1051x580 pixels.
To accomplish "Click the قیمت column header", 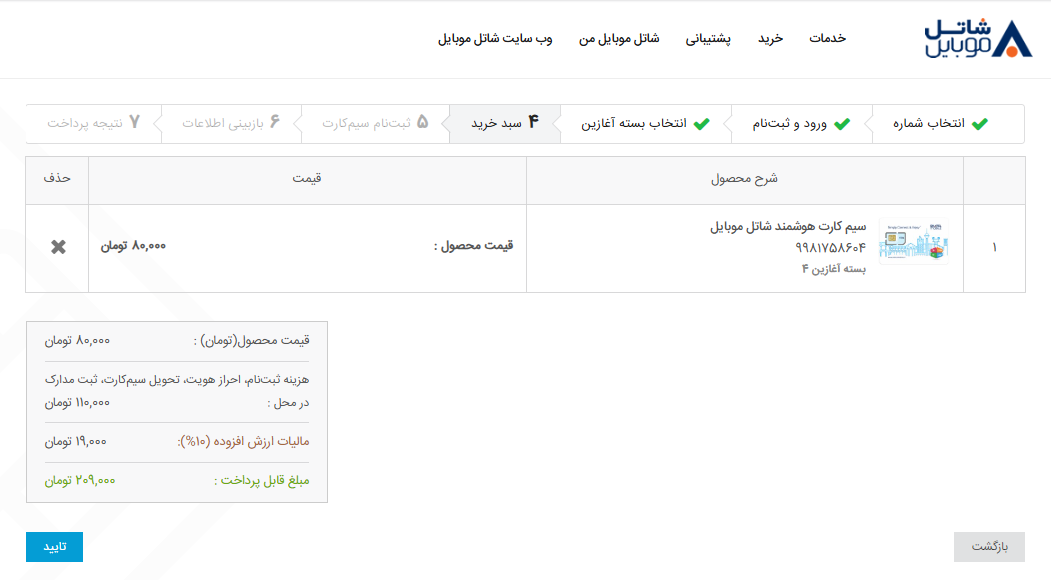I will [306, 178].
